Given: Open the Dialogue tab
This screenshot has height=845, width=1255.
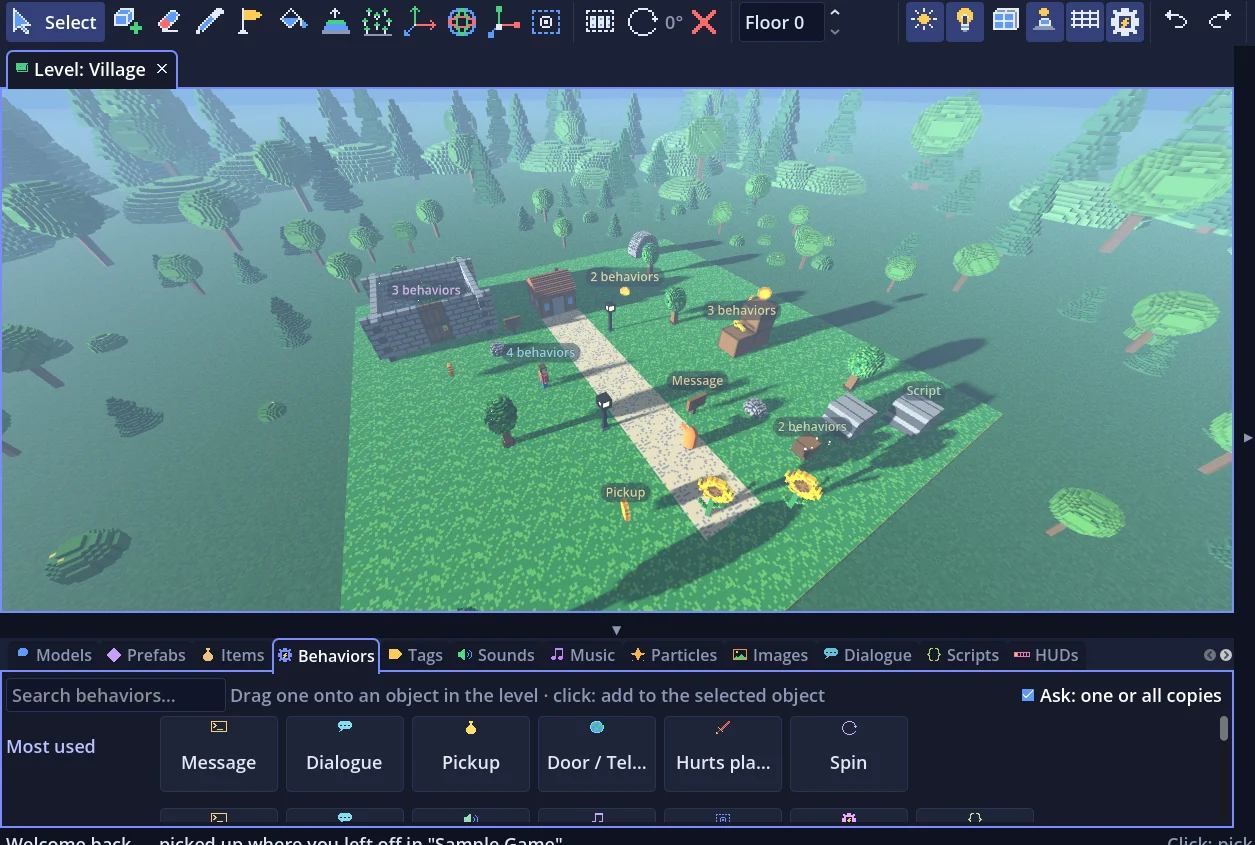Looking at the screenshot, I should pos(867,655).
